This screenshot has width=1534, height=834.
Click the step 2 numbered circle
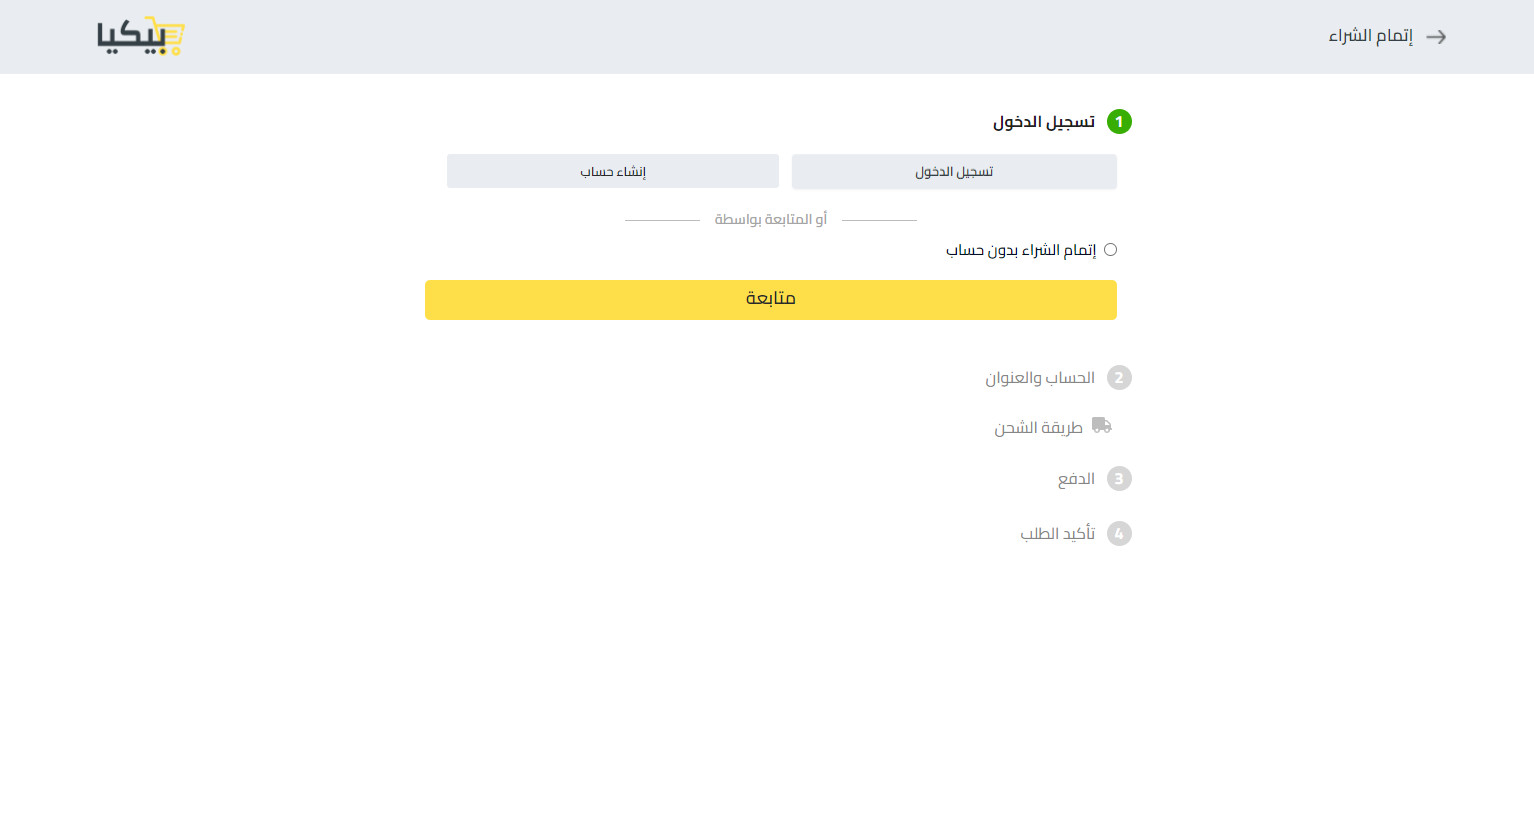pyautogui.click(x=1121, y=377)
